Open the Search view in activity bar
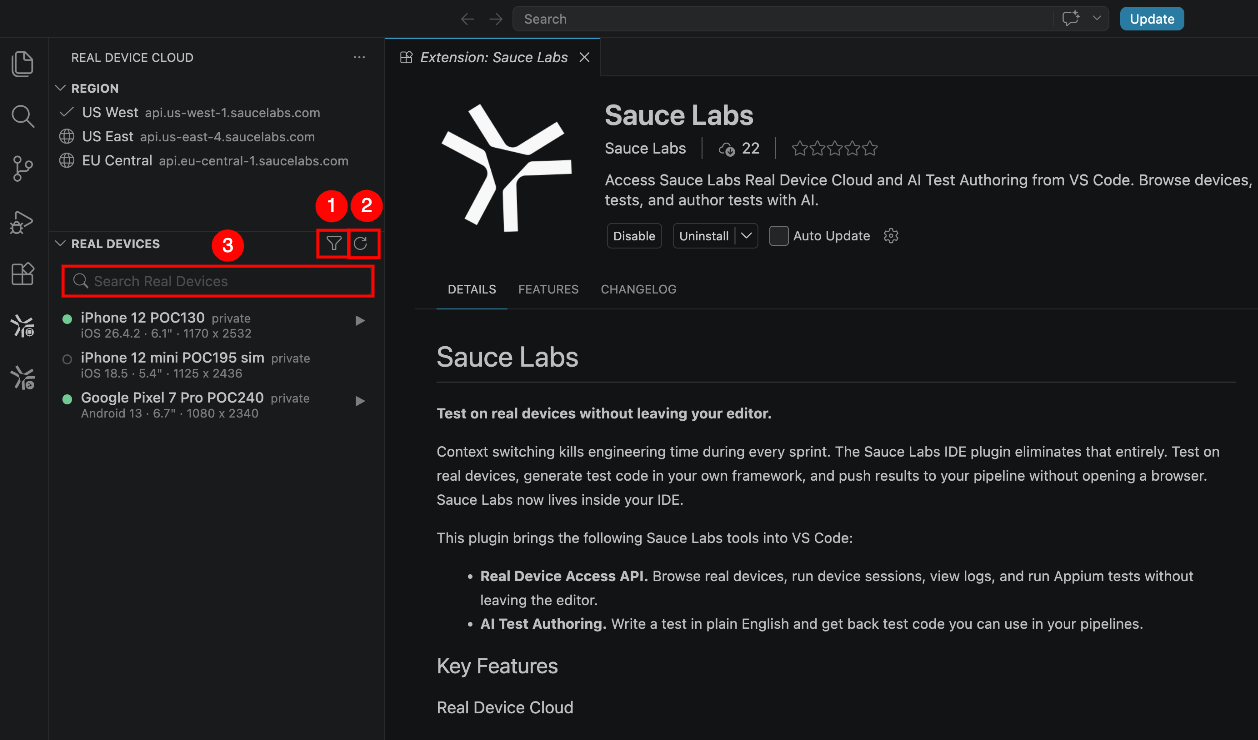The width and height of the screenshot is (1258, 740). pos(22,116)
